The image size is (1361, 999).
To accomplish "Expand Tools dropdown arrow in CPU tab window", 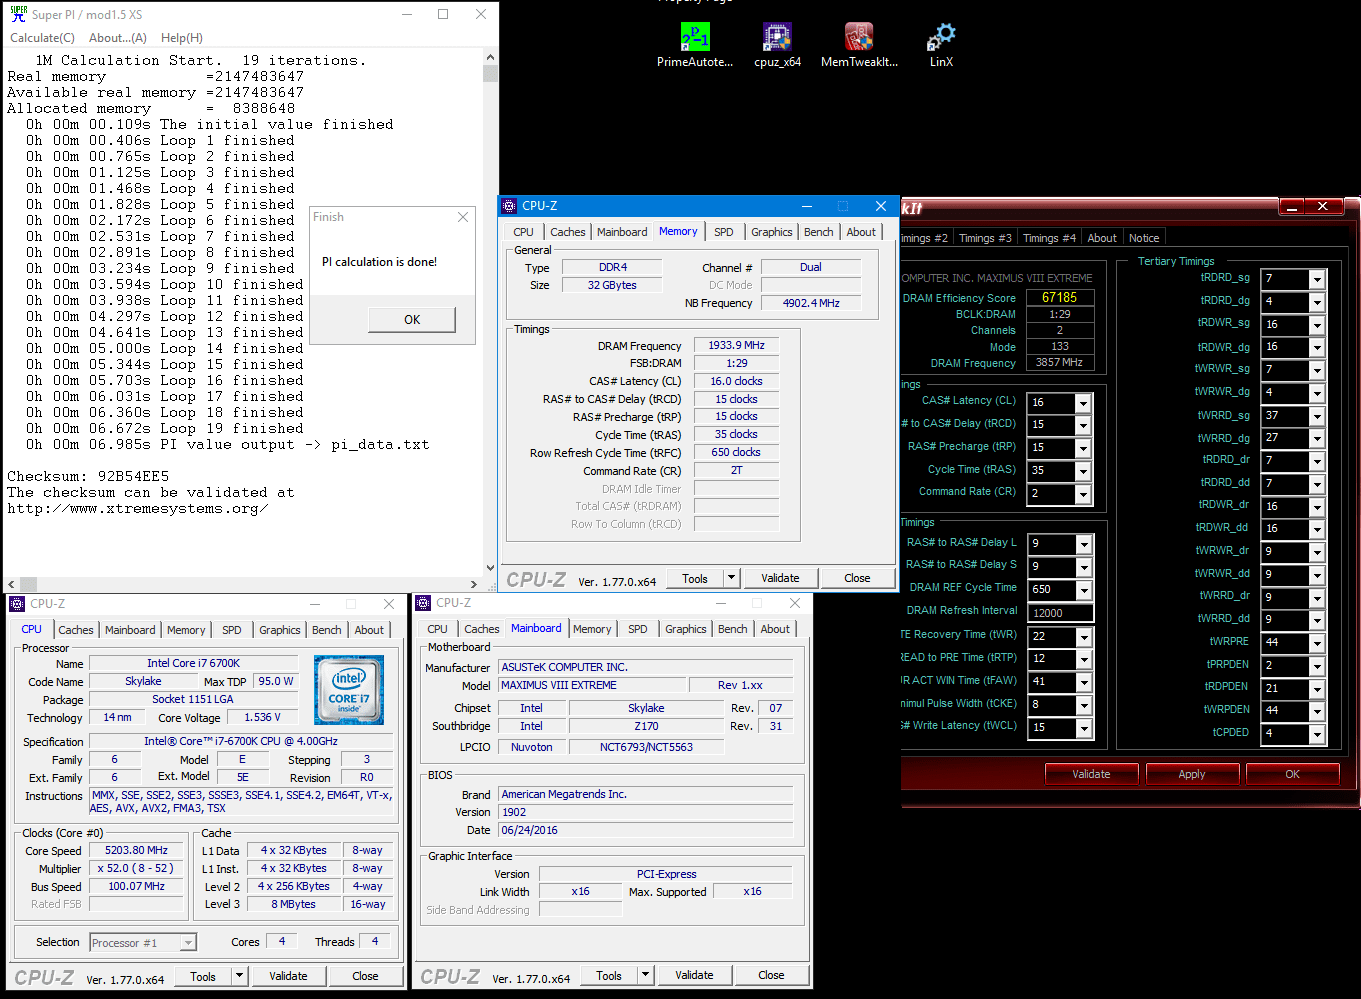I will (x=239, y=976).
